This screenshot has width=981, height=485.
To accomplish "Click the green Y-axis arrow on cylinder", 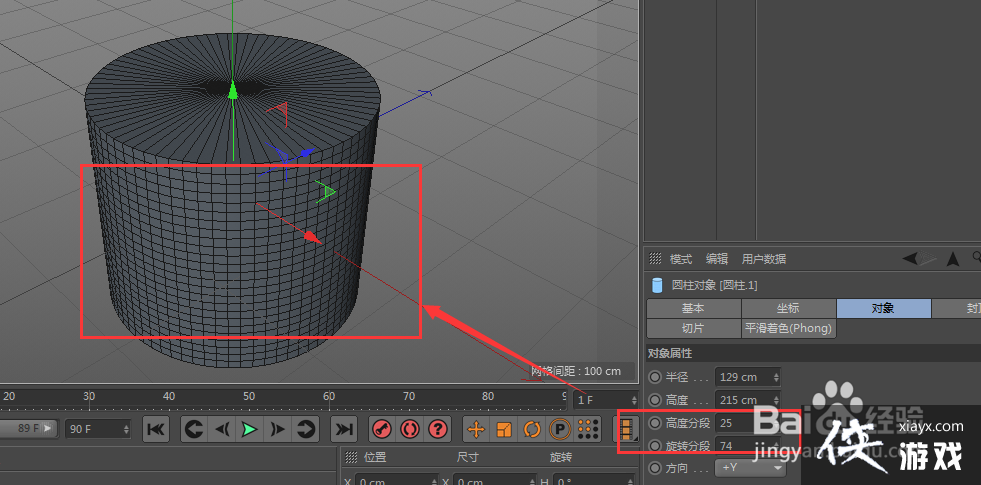I will tap(233, 91).
